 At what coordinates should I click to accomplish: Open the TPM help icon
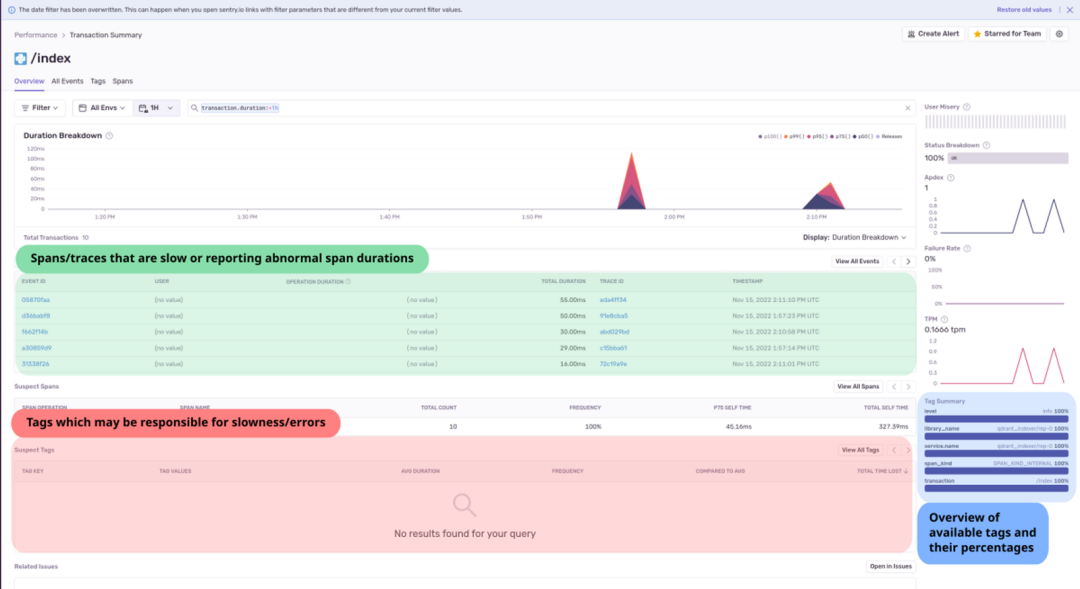click(x=944, y=320)
